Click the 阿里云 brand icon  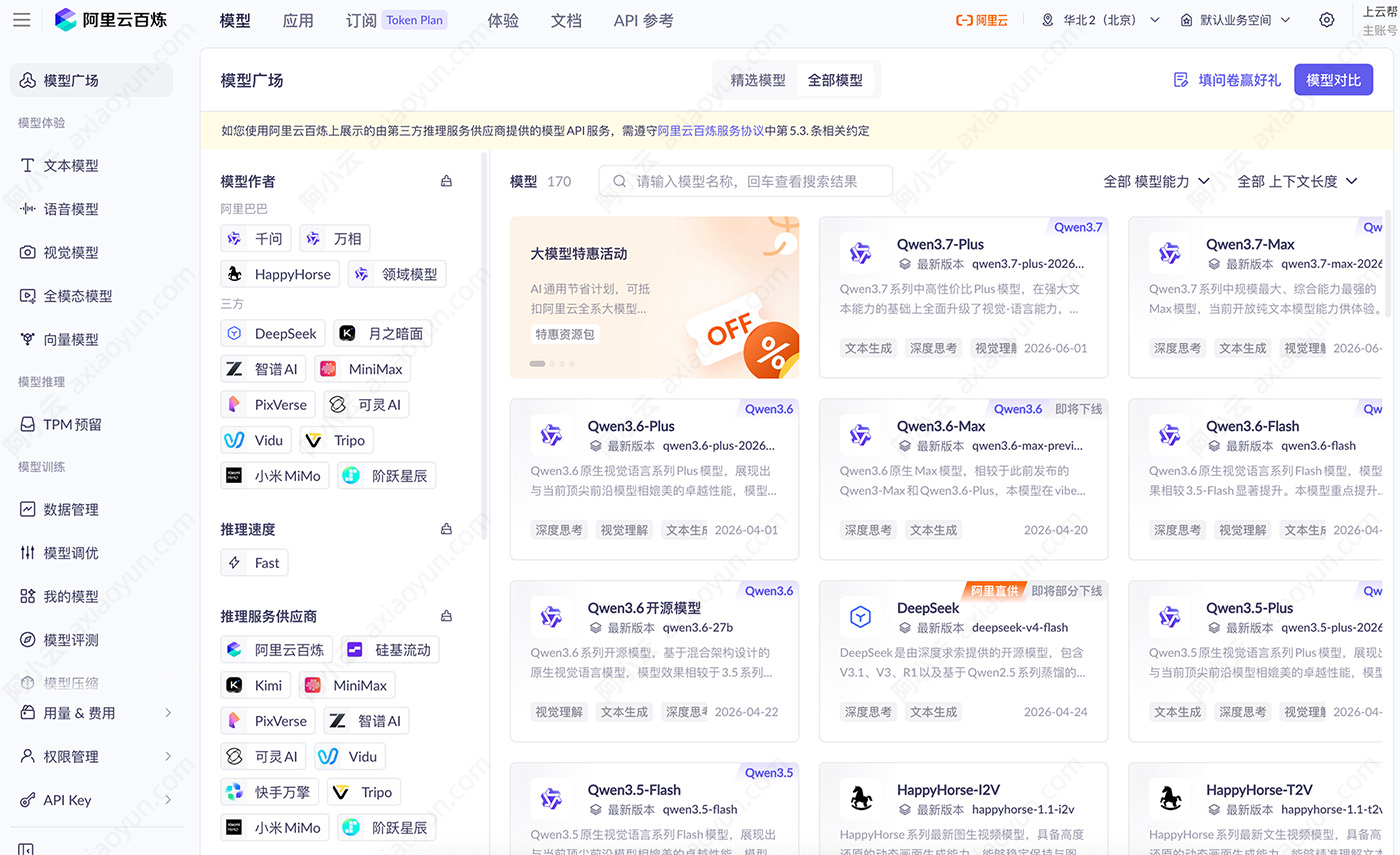point(982,20)
